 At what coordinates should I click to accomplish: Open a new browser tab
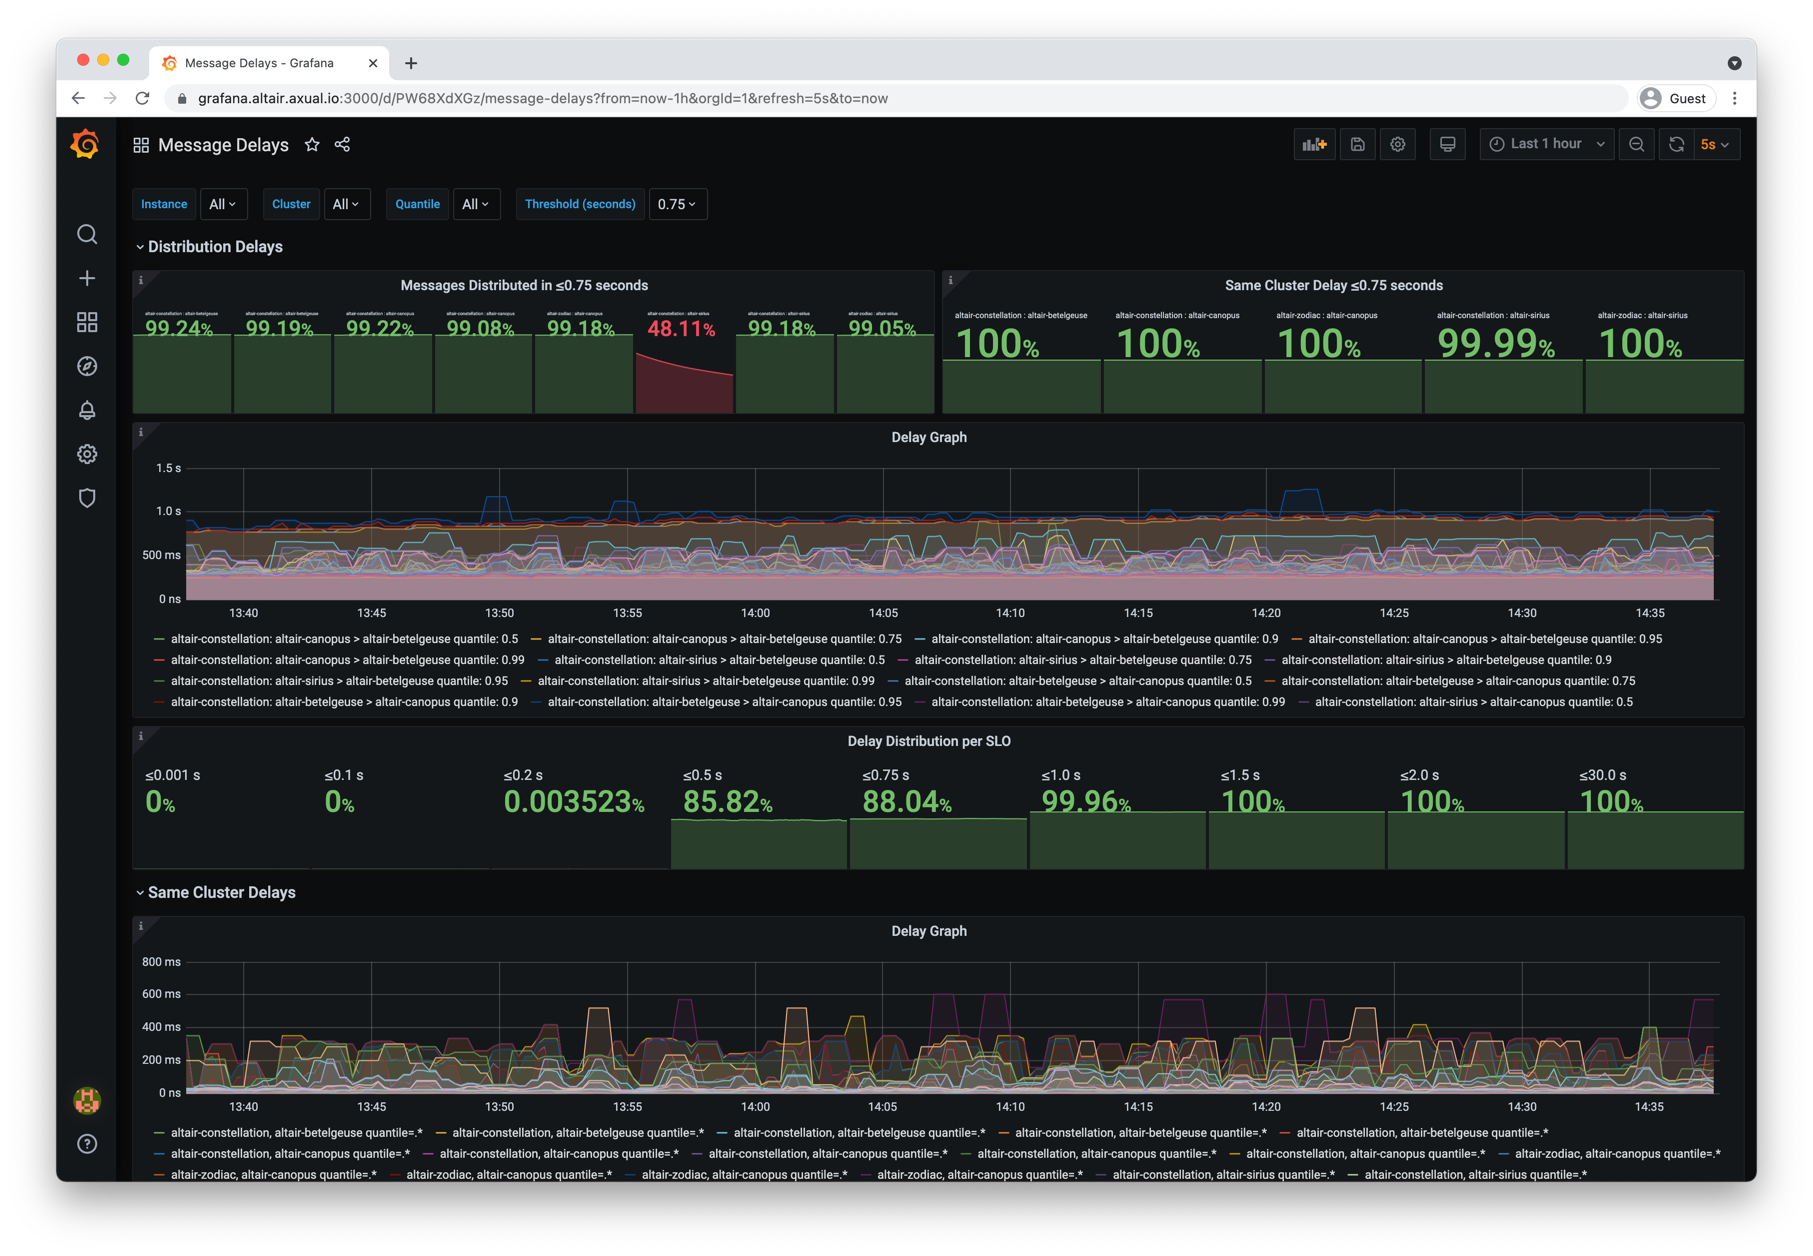point(411,63)
